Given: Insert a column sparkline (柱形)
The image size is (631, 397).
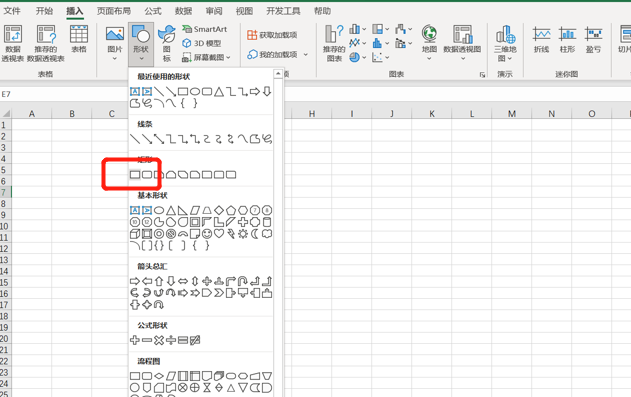Looking at the screenshot, I should pyautogui.click(x=567, y=39).
